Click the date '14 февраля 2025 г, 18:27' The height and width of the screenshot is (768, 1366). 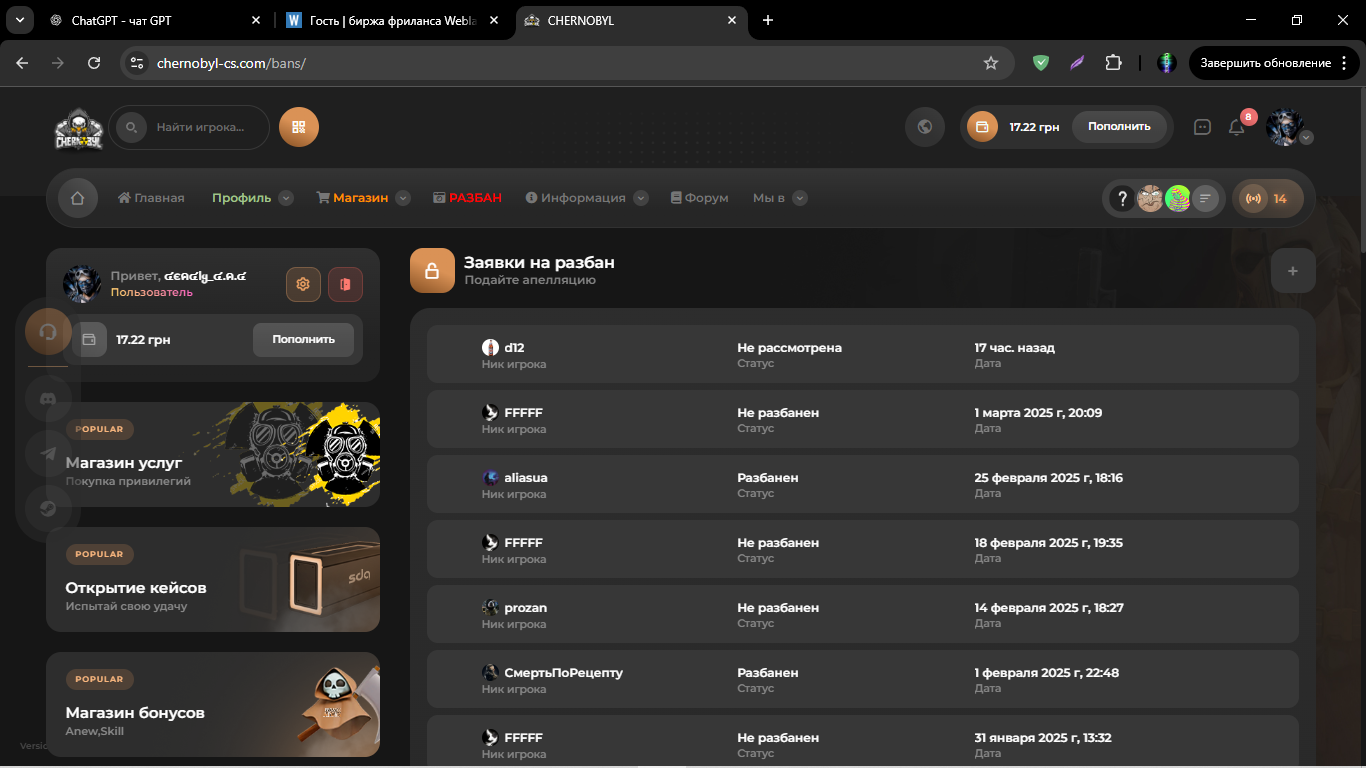click(x=1049, y=608)
